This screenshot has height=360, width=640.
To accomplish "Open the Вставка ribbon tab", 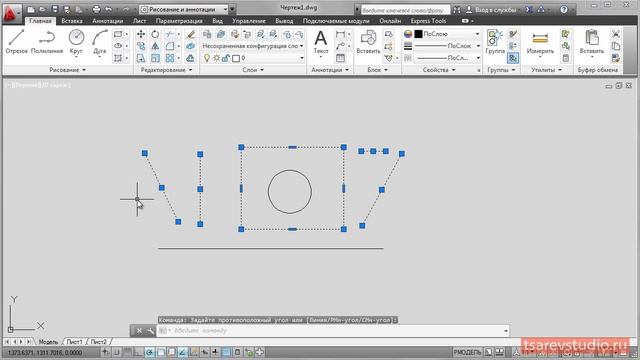I will [72, 21].
